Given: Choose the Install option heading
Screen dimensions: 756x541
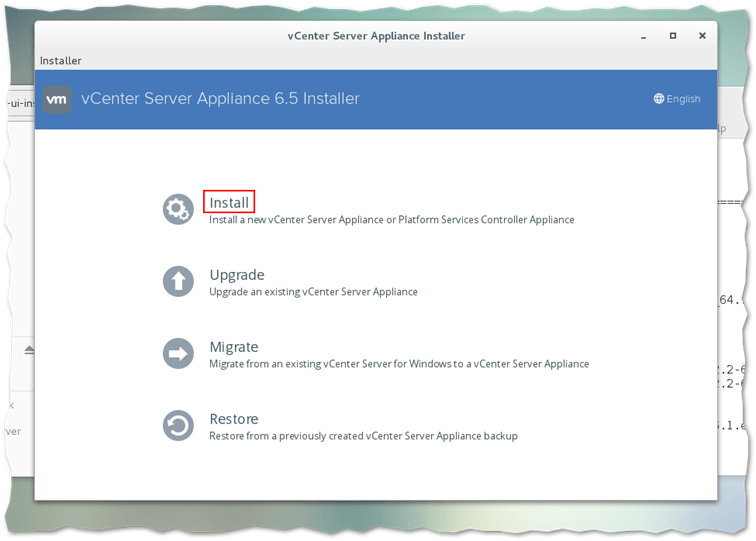Looking at the screenshot, I should 229,203.
